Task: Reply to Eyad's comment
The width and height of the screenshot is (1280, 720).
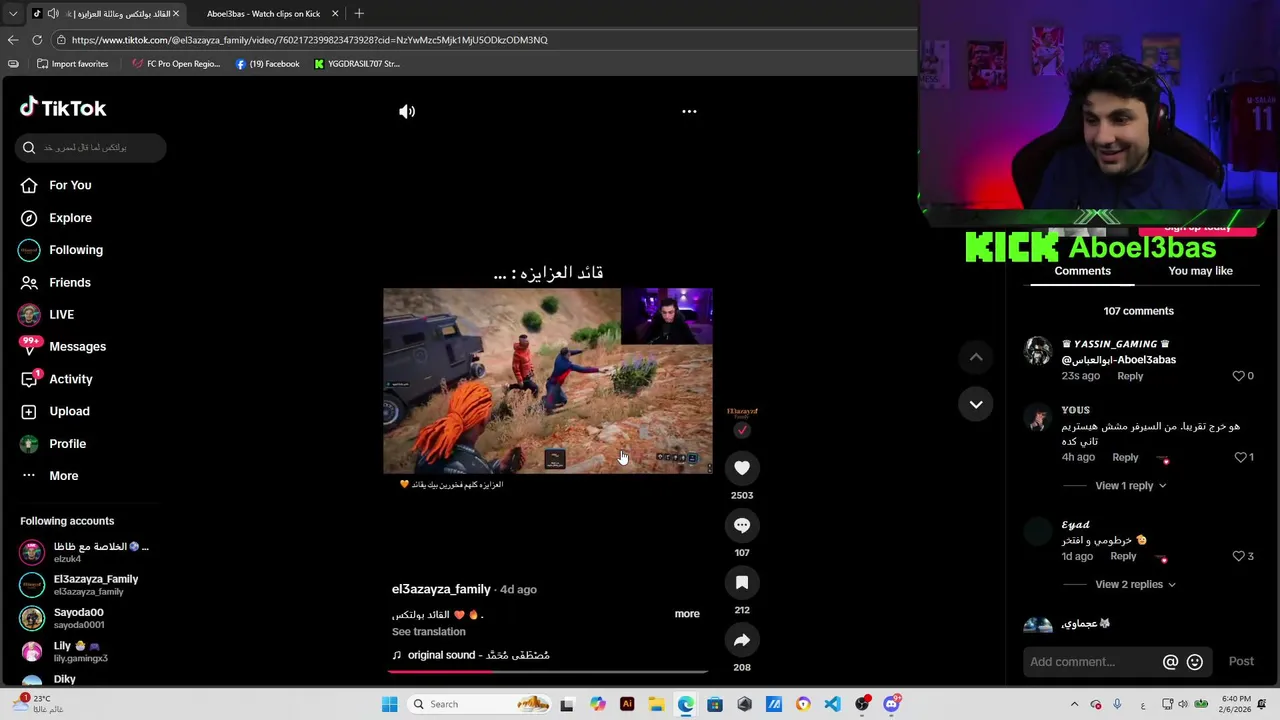Action: tap(1123, 556)
